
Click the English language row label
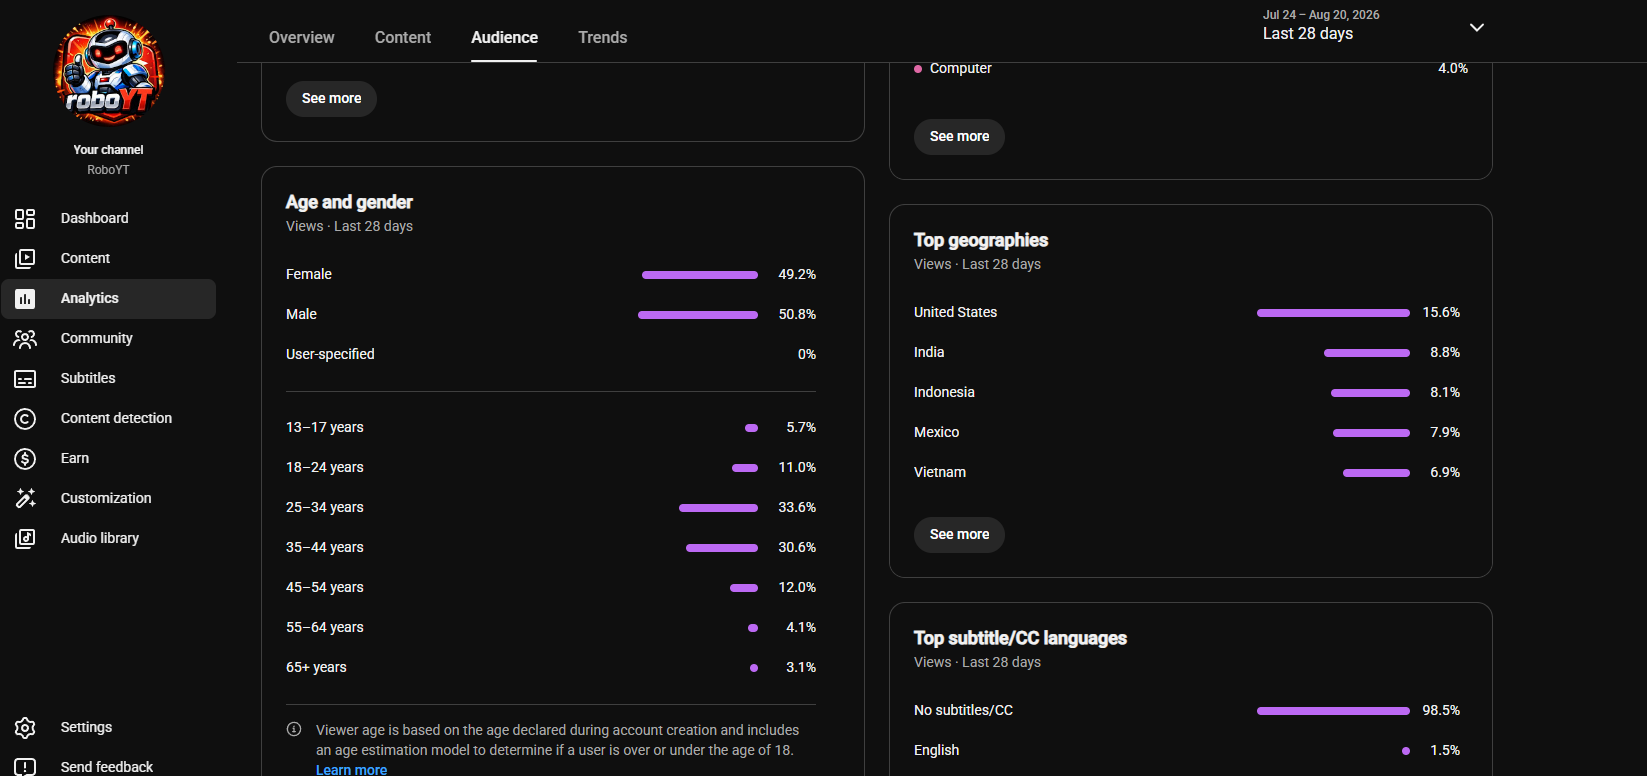[936, 750]
